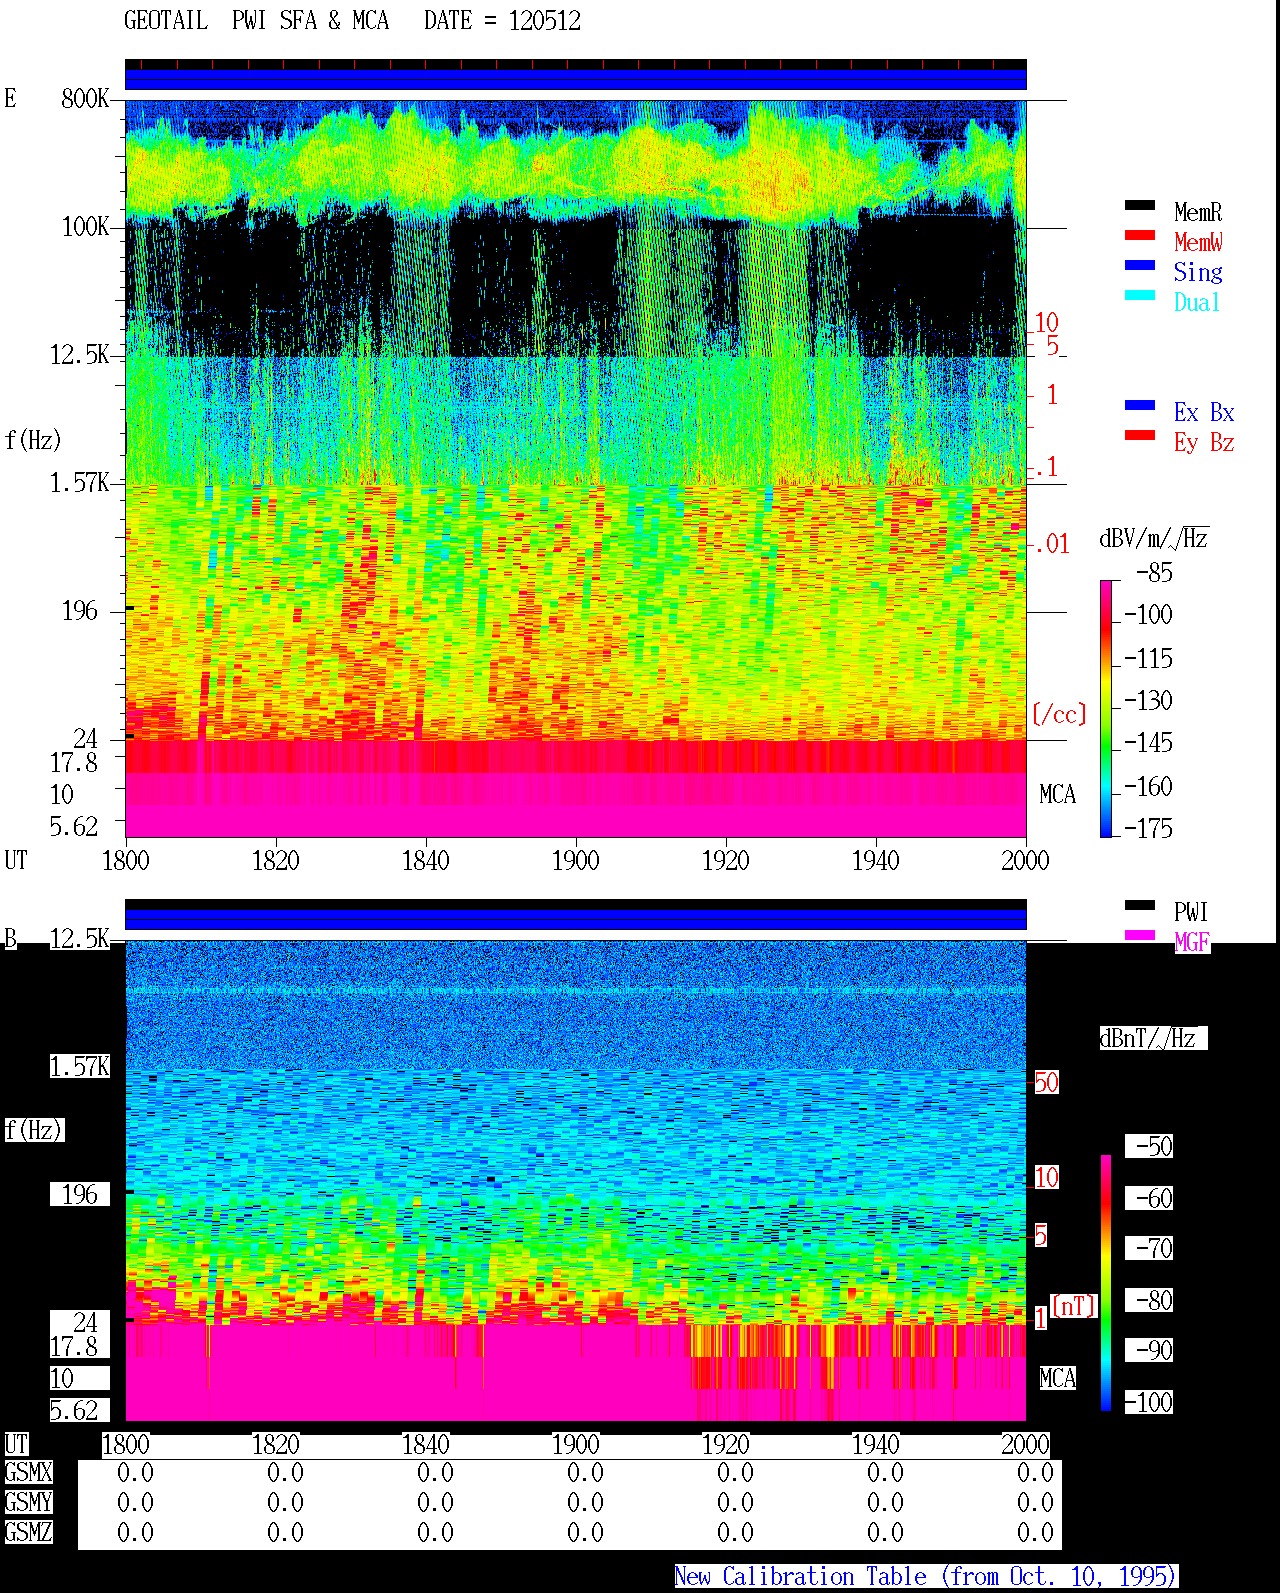Screen dimensions: 1280x1593
Task: Click the magenta MGF legend swatch
Action: [x=1140, y=936]
